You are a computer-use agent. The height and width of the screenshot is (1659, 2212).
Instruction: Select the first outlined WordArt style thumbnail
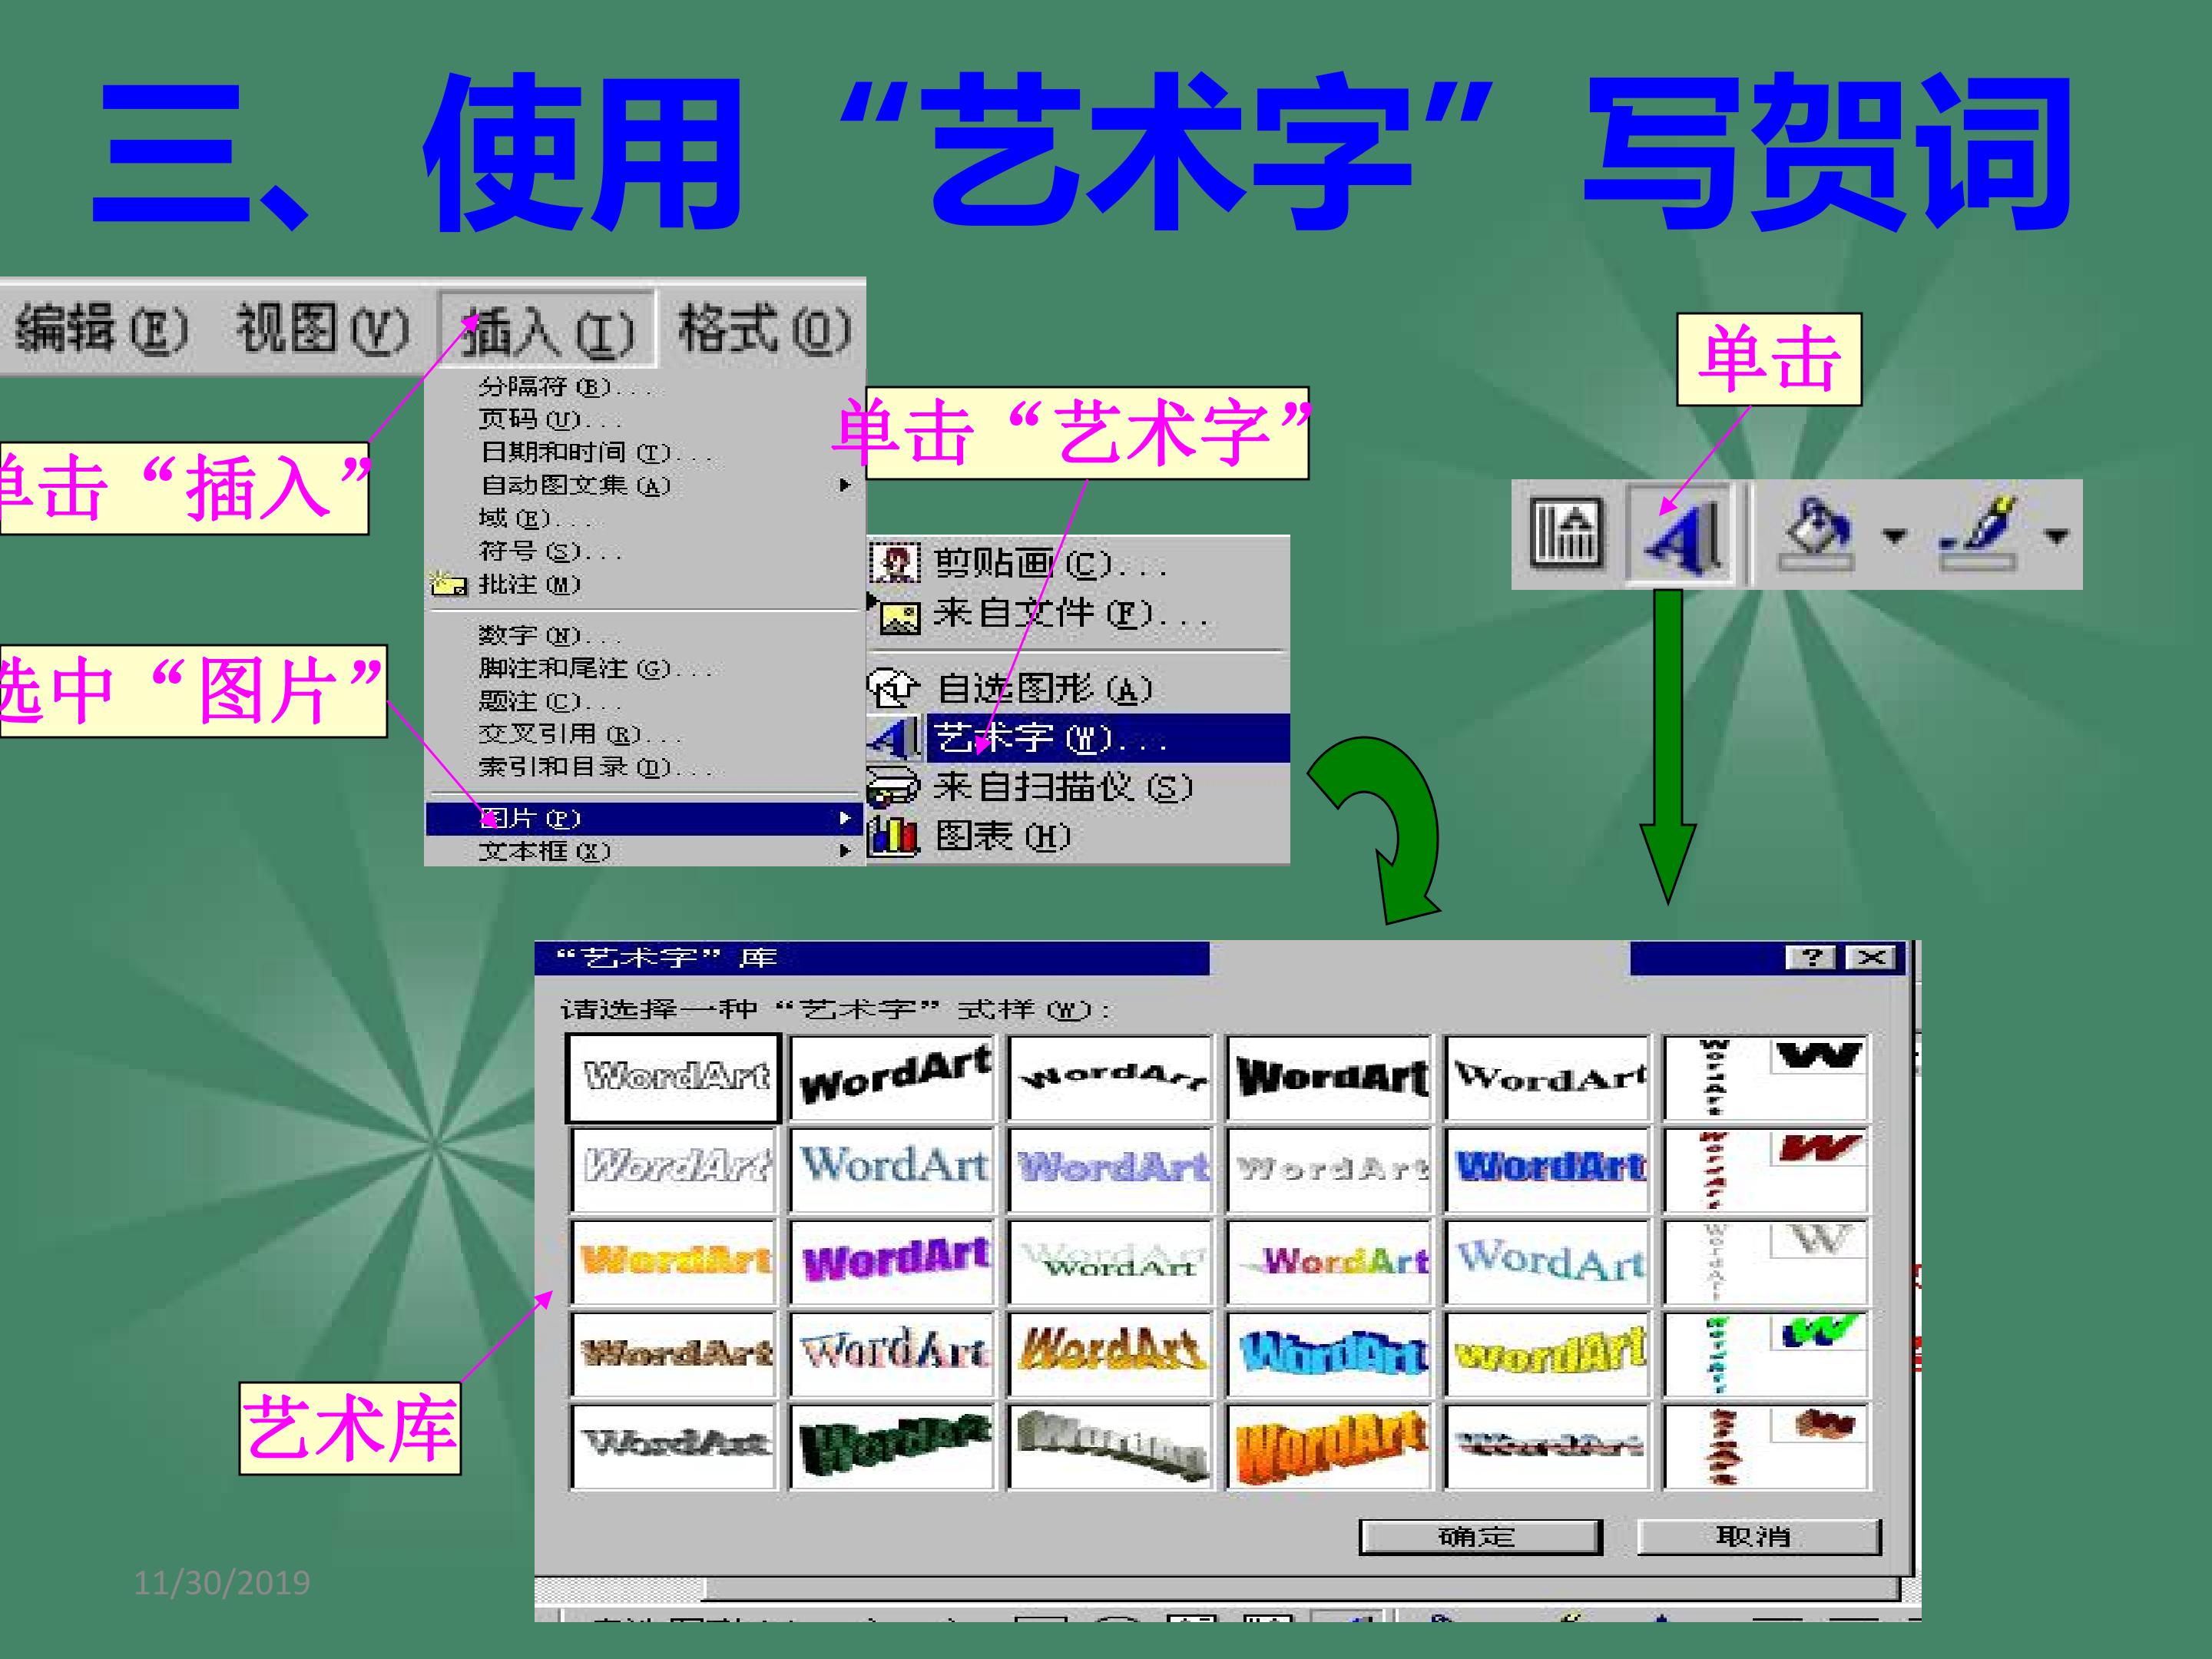(673, 1077)
